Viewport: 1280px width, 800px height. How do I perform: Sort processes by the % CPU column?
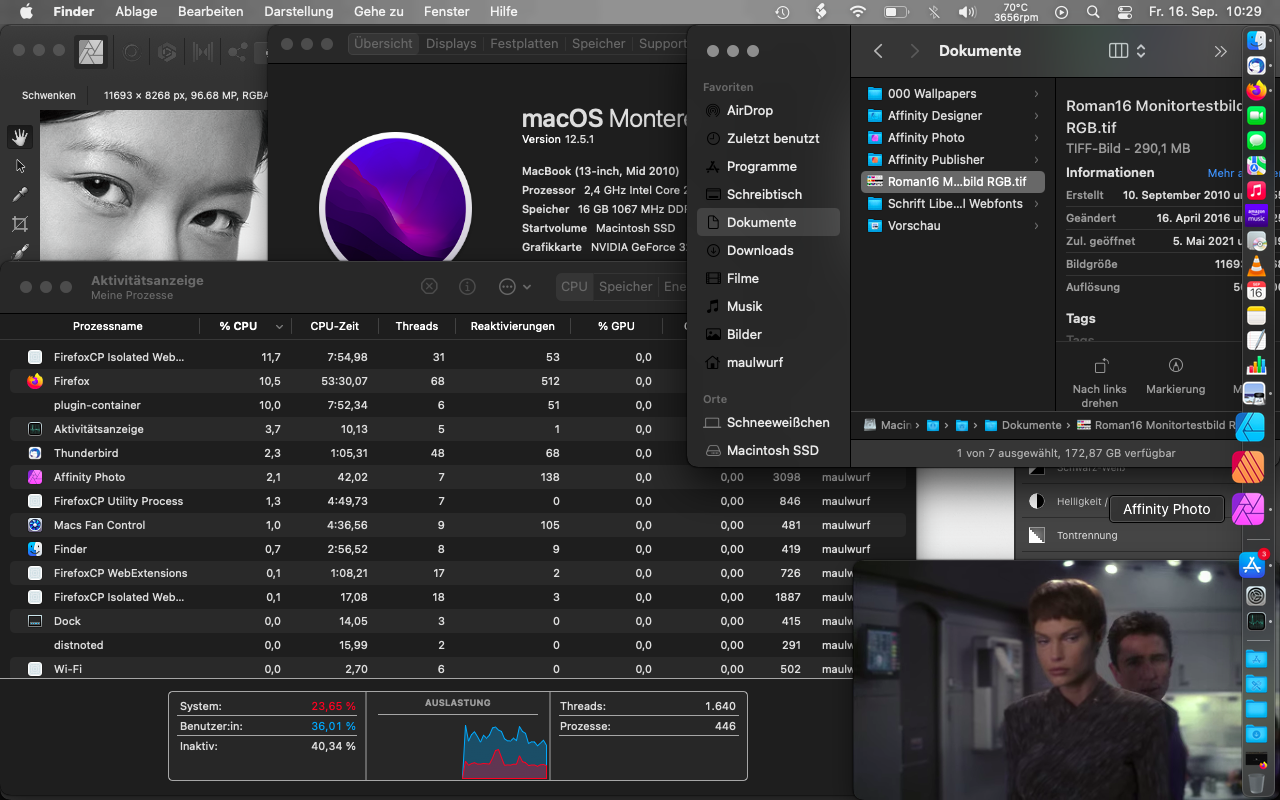(238, 326)
